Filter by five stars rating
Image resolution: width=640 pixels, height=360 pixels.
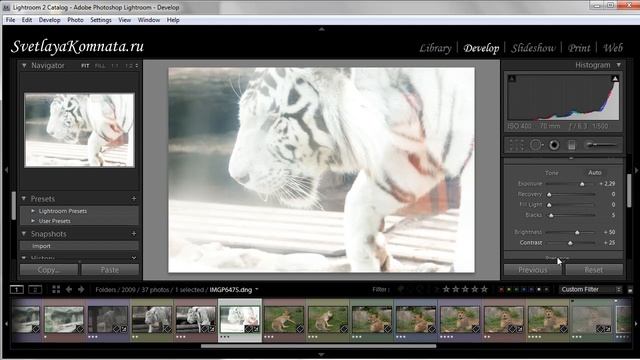click(484, 289)
